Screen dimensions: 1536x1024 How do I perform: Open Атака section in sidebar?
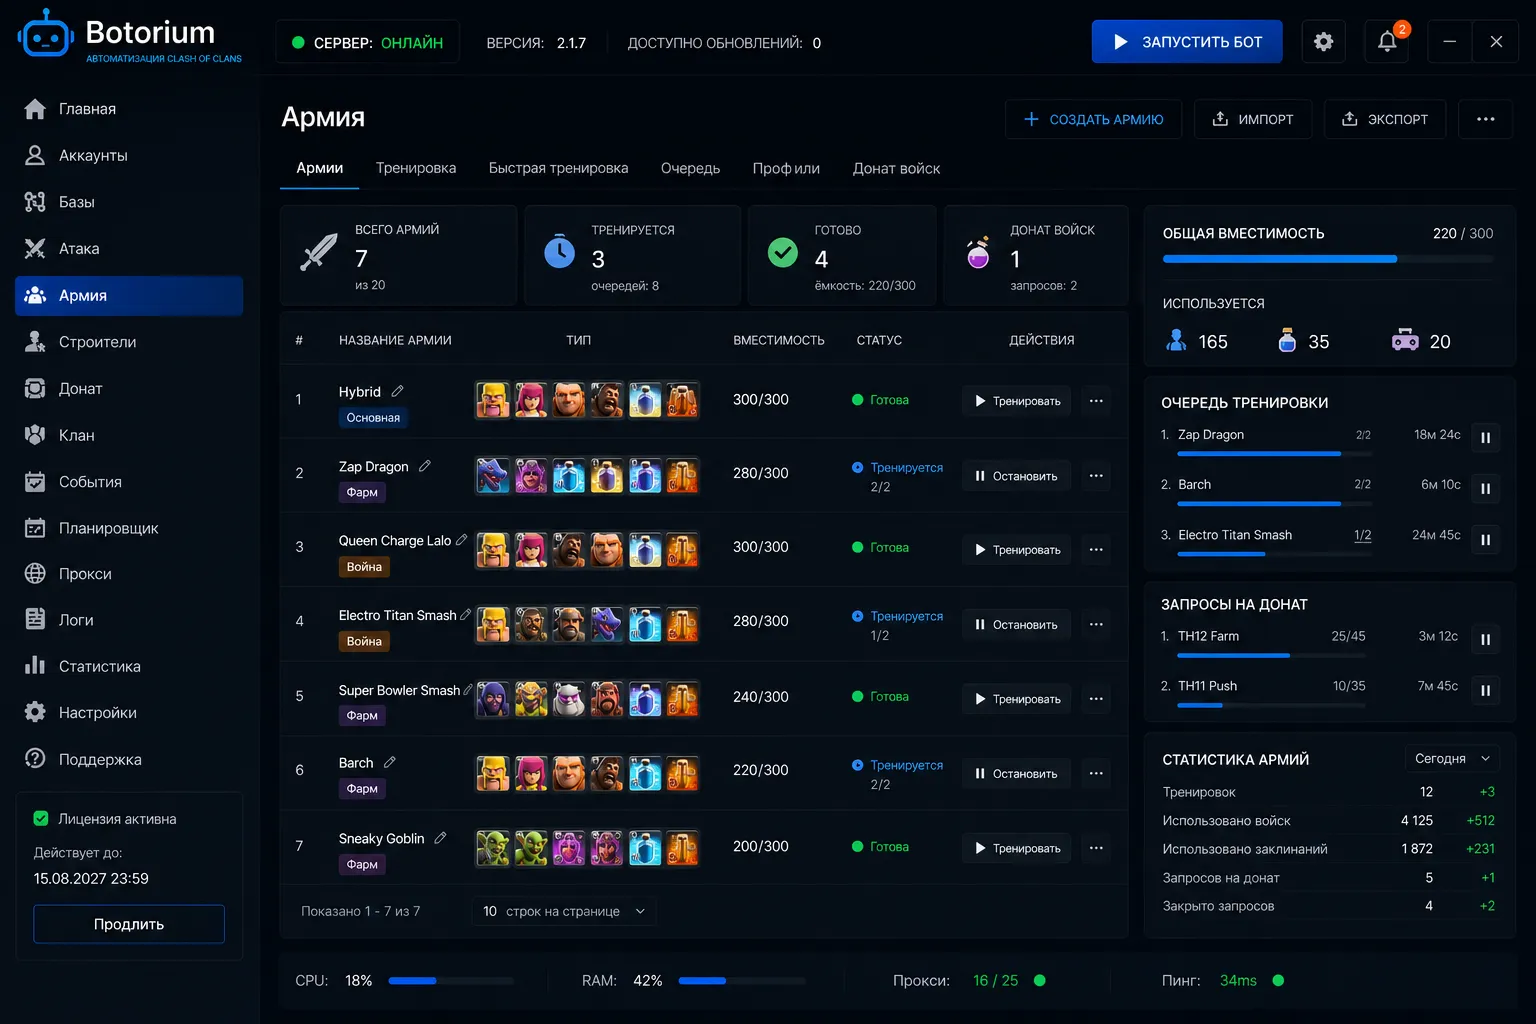[x=129, y=249]
